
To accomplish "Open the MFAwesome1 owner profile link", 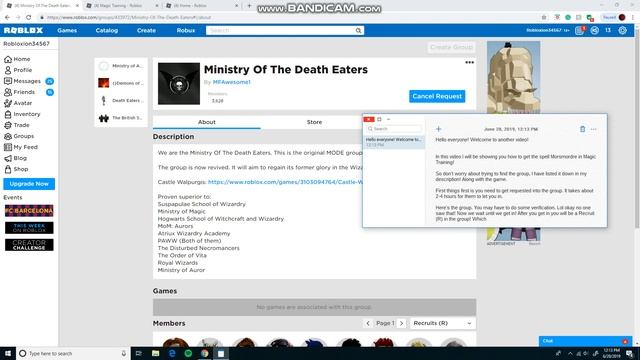I will click(x=231, y=82).
